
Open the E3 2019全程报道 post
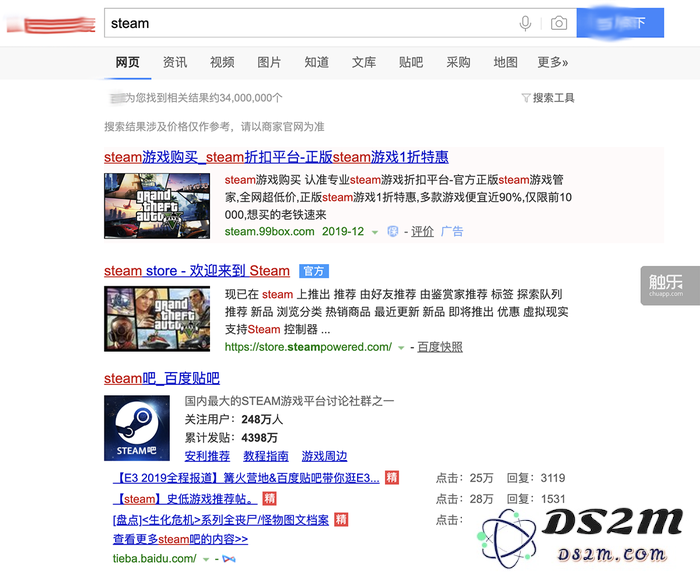click(246, 478)
